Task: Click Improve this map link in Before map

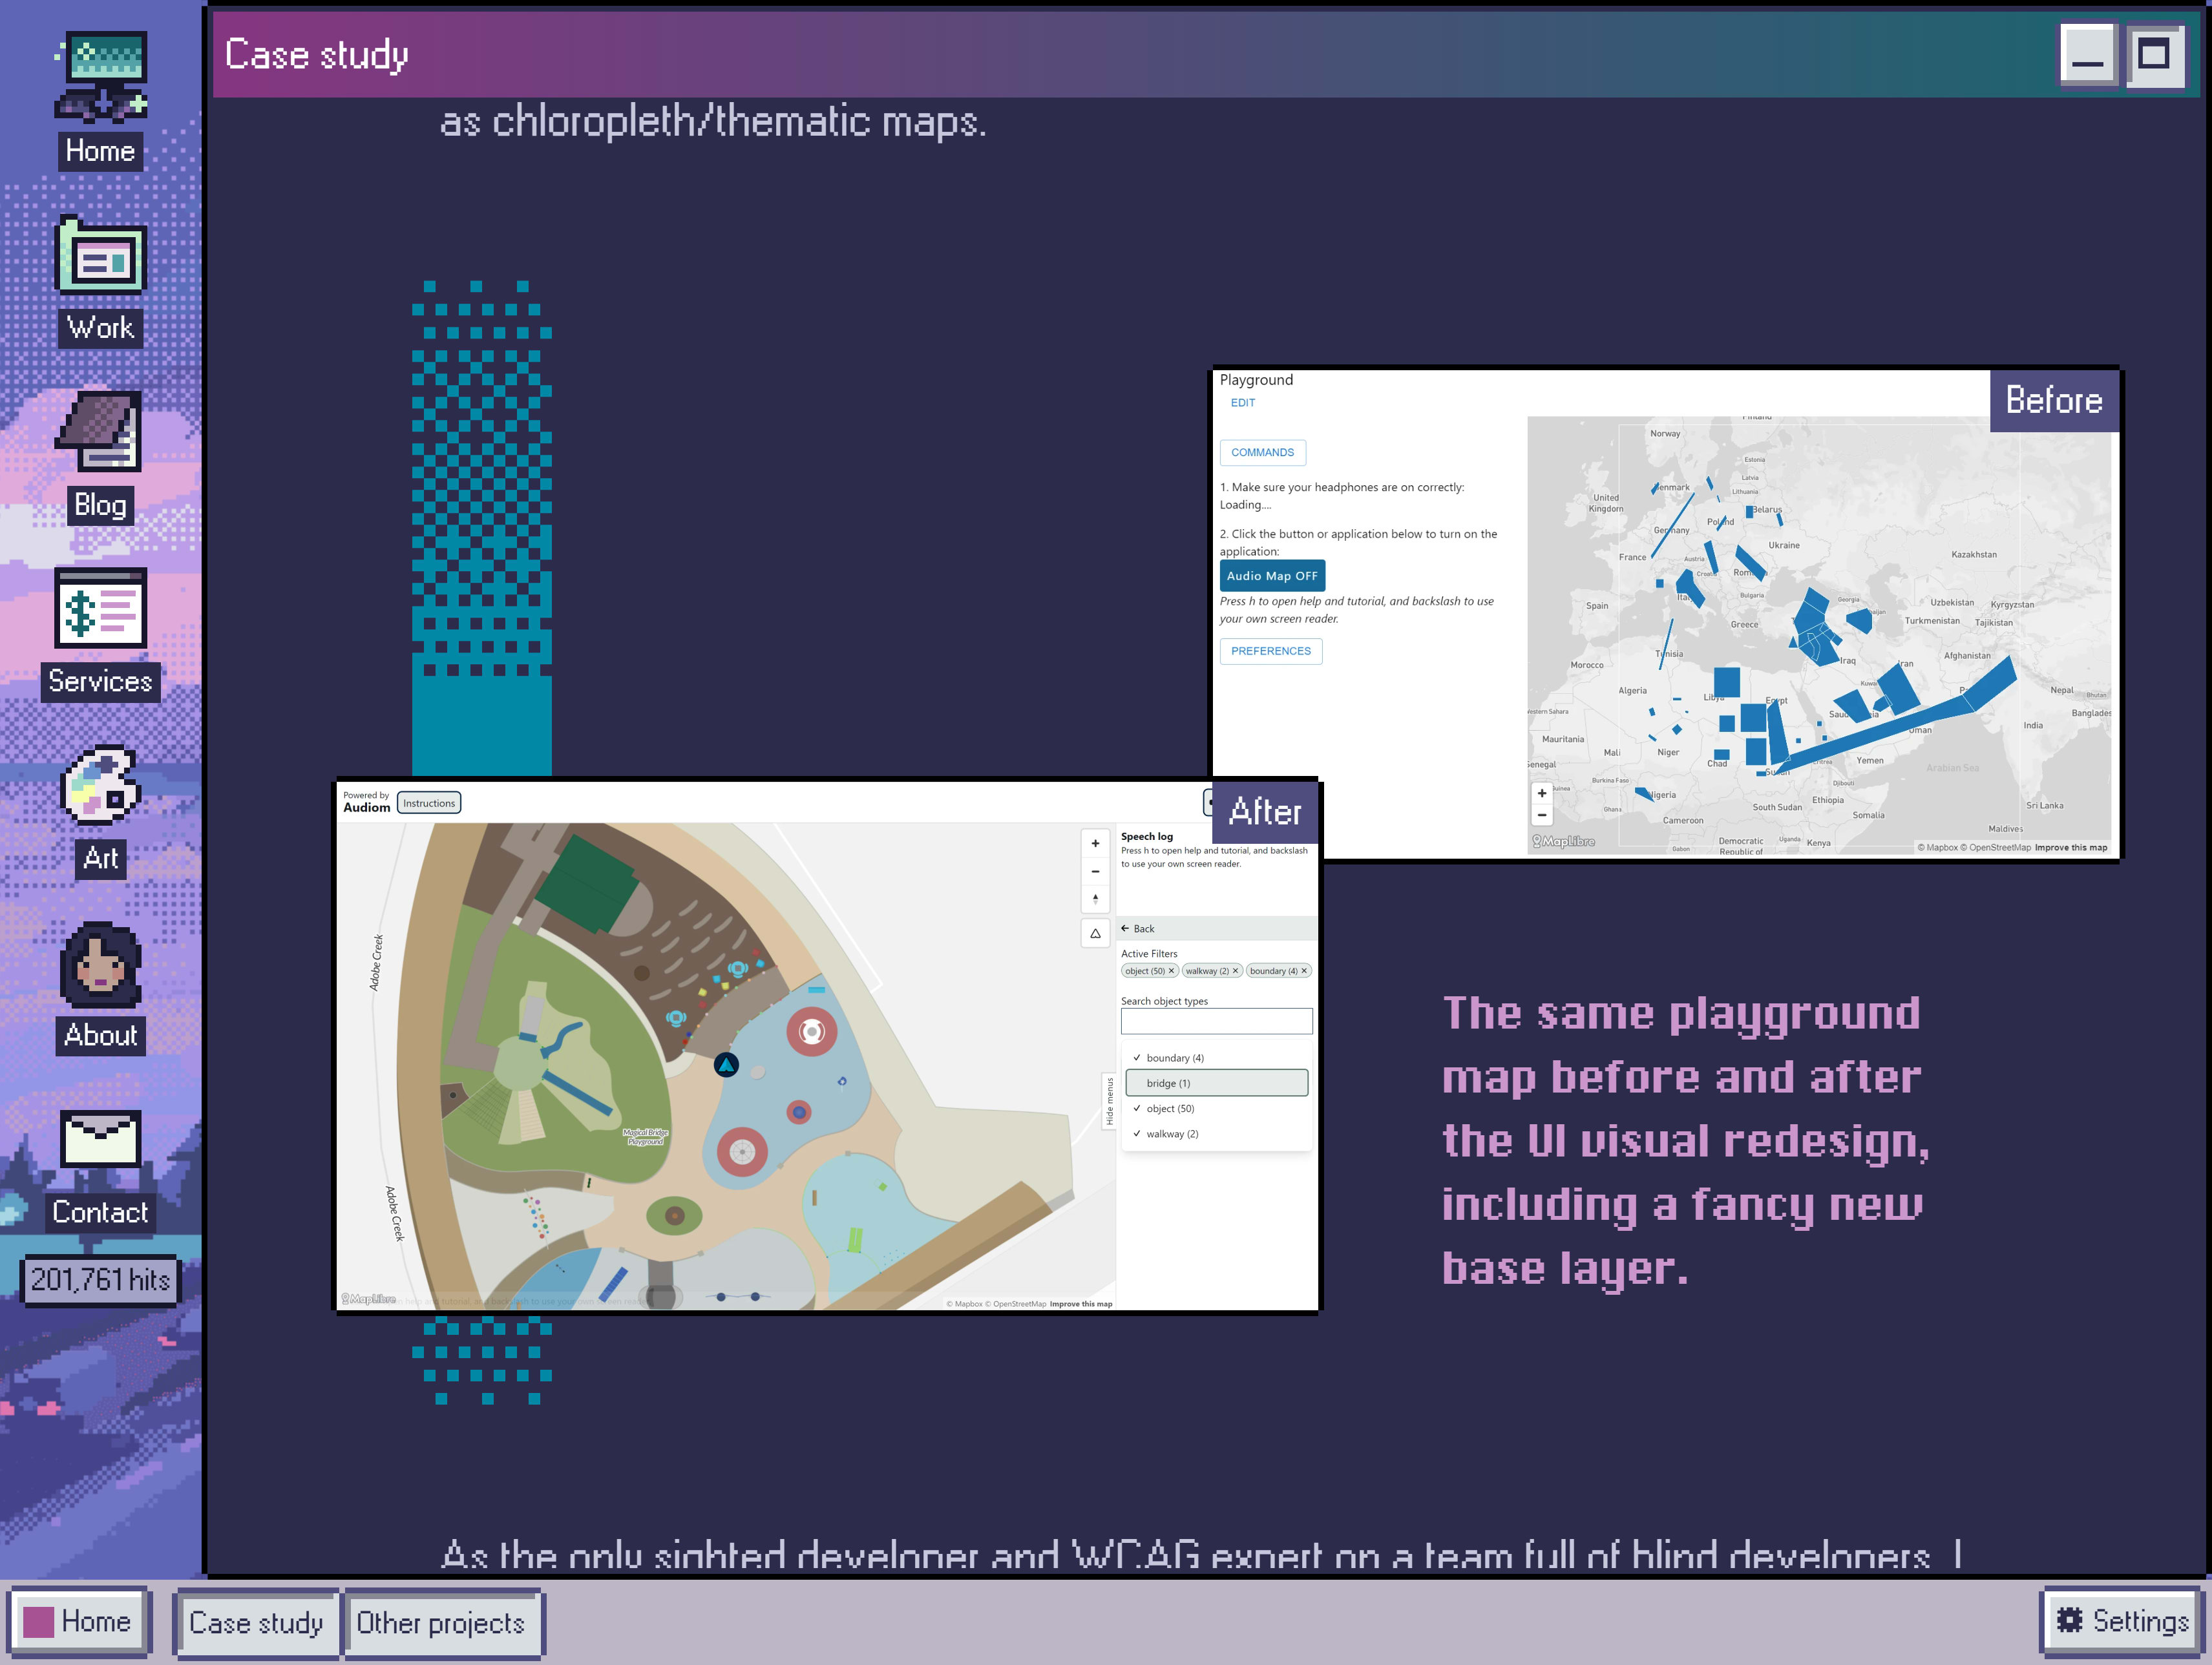Action: [x=2071, y=848]
